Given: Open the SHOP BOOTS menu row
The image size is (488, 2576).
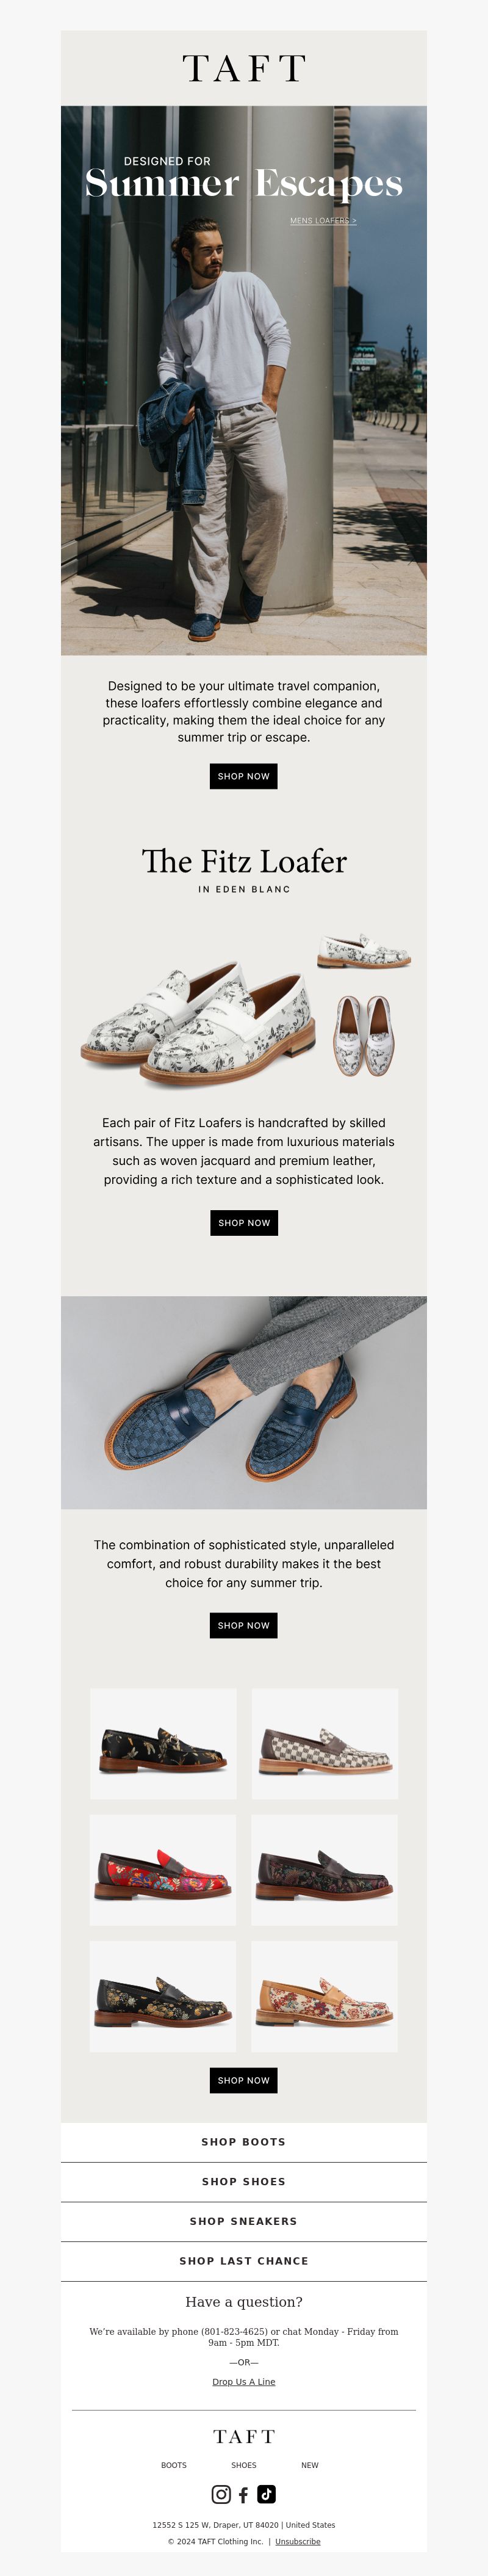Looking at the screenshot, I should coord(244,2142).
